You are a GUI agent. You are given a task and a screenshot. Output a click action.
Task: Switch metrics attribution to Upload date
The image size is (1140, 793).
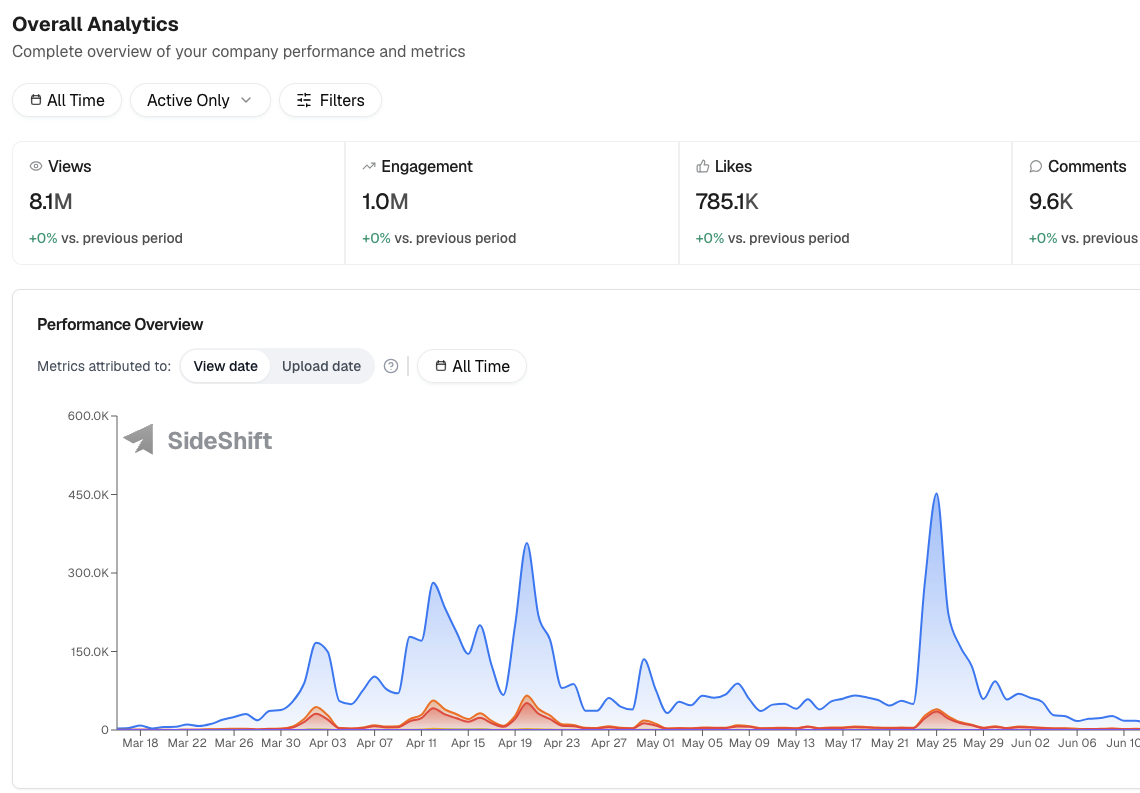click(x=321, y=366)
